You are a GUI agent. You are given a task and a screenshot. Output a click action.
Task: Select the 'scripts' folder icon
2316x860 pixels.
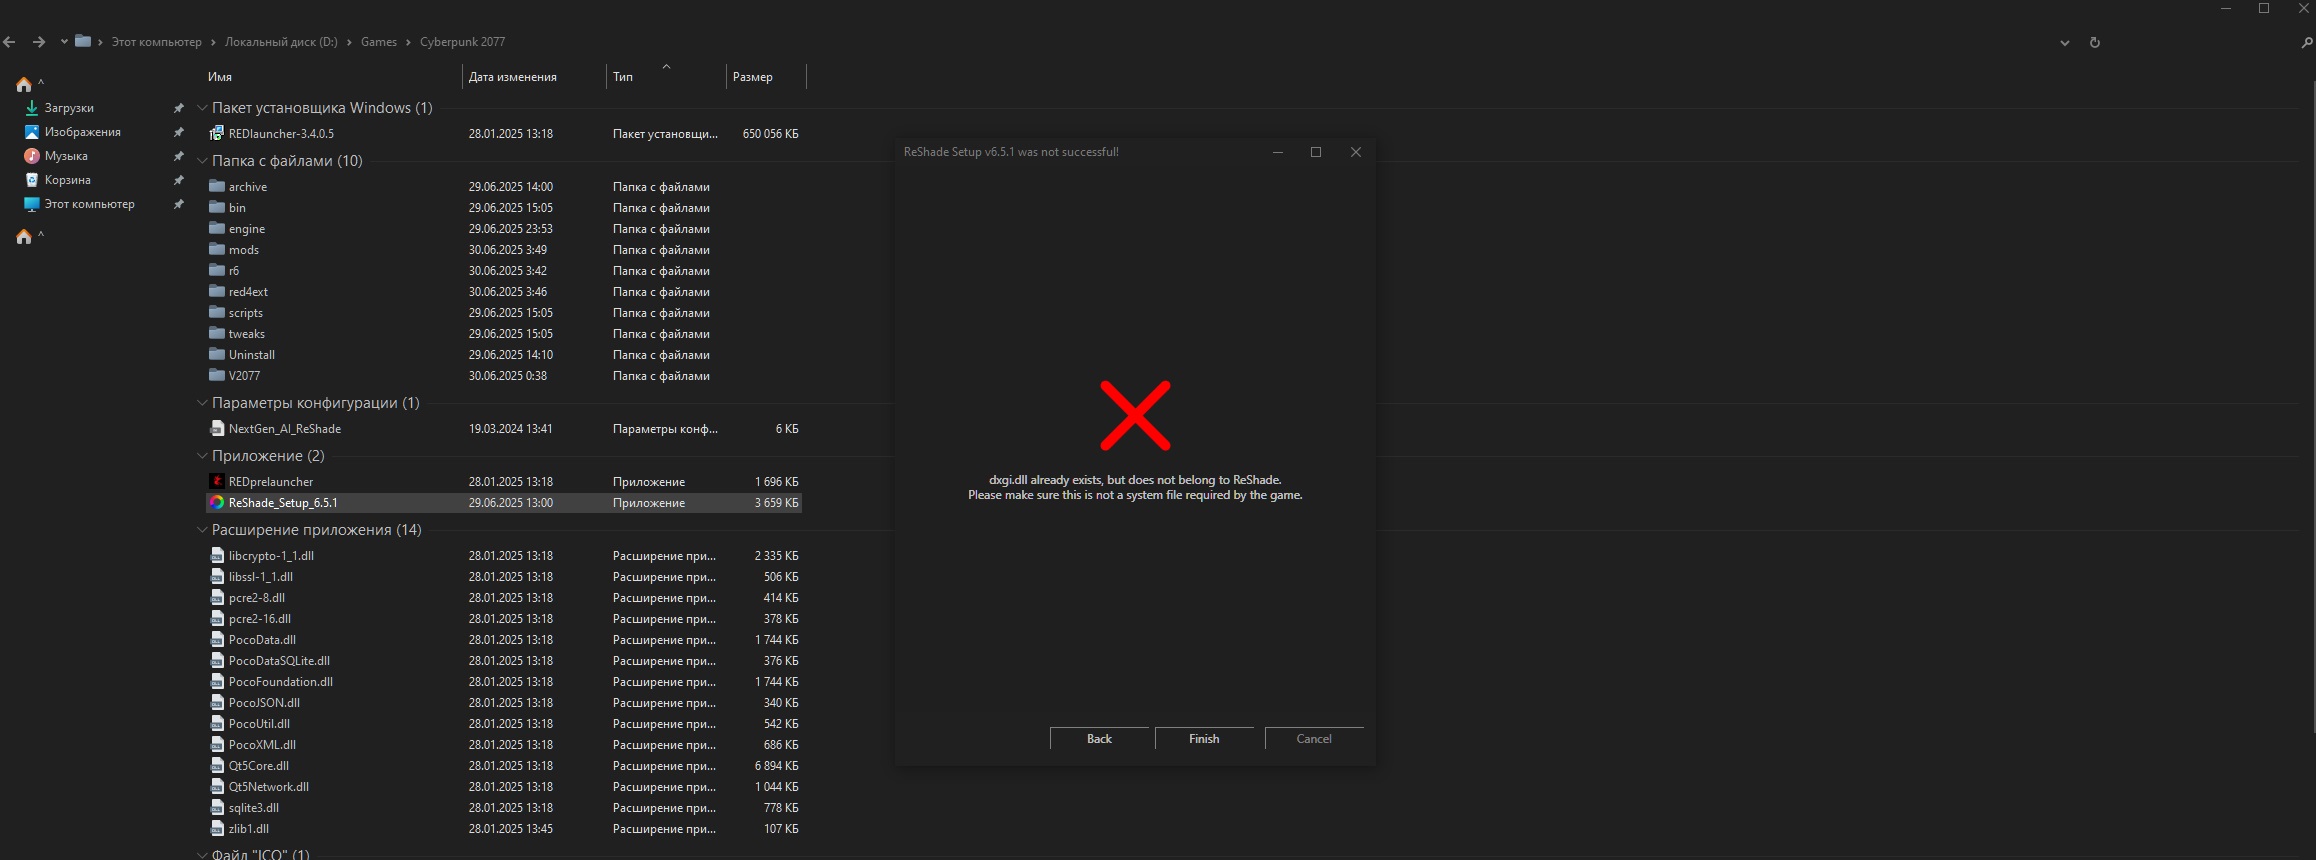click(x=217, y=312)
